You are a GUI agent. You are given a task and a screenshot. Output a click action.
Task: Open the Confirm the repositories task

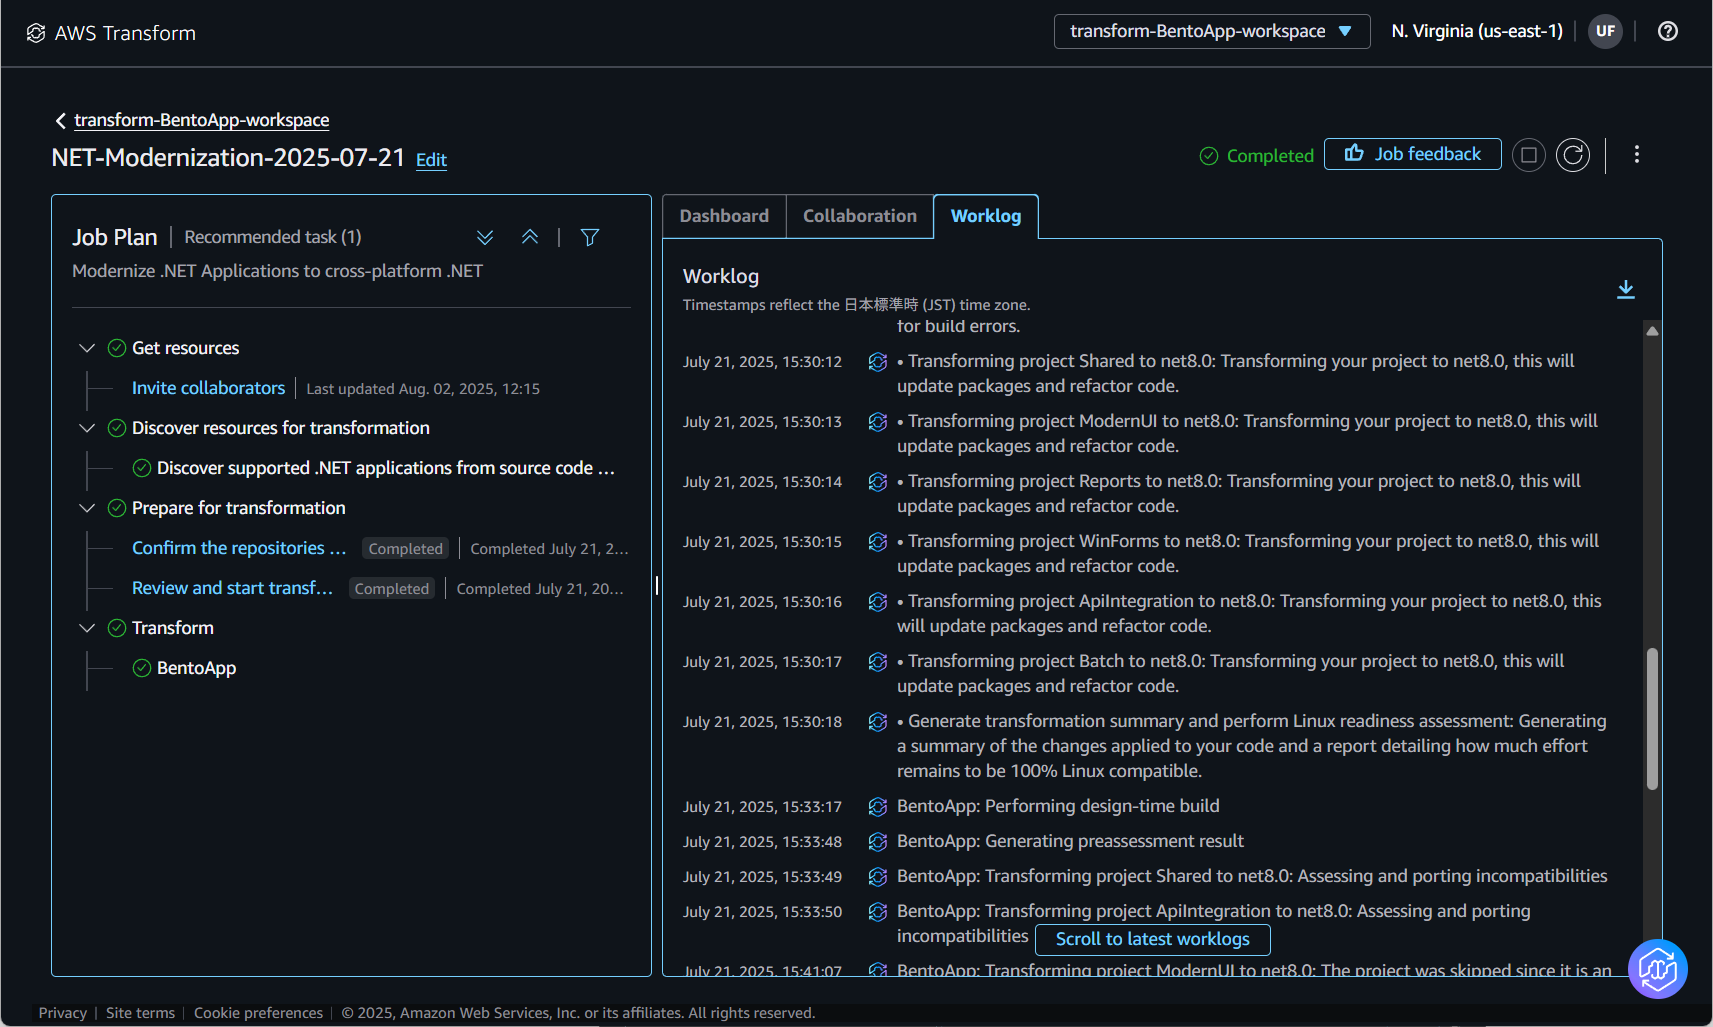coord(239,548)
